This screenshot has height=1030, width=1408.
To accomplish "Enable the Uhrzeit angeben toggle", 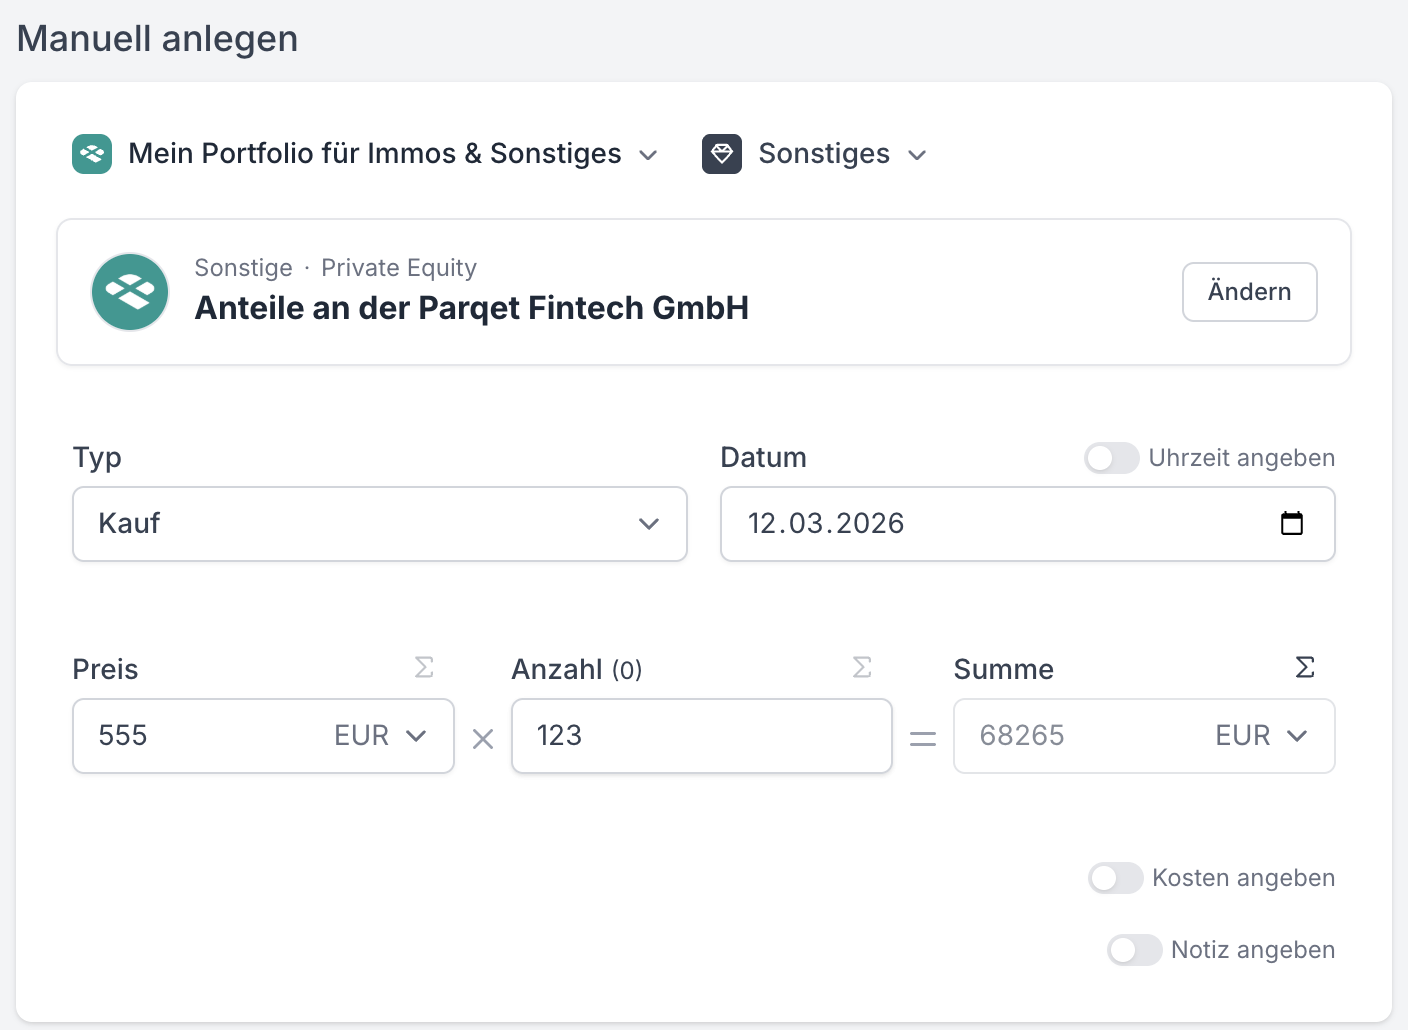I will click(x=1112, y=458).
